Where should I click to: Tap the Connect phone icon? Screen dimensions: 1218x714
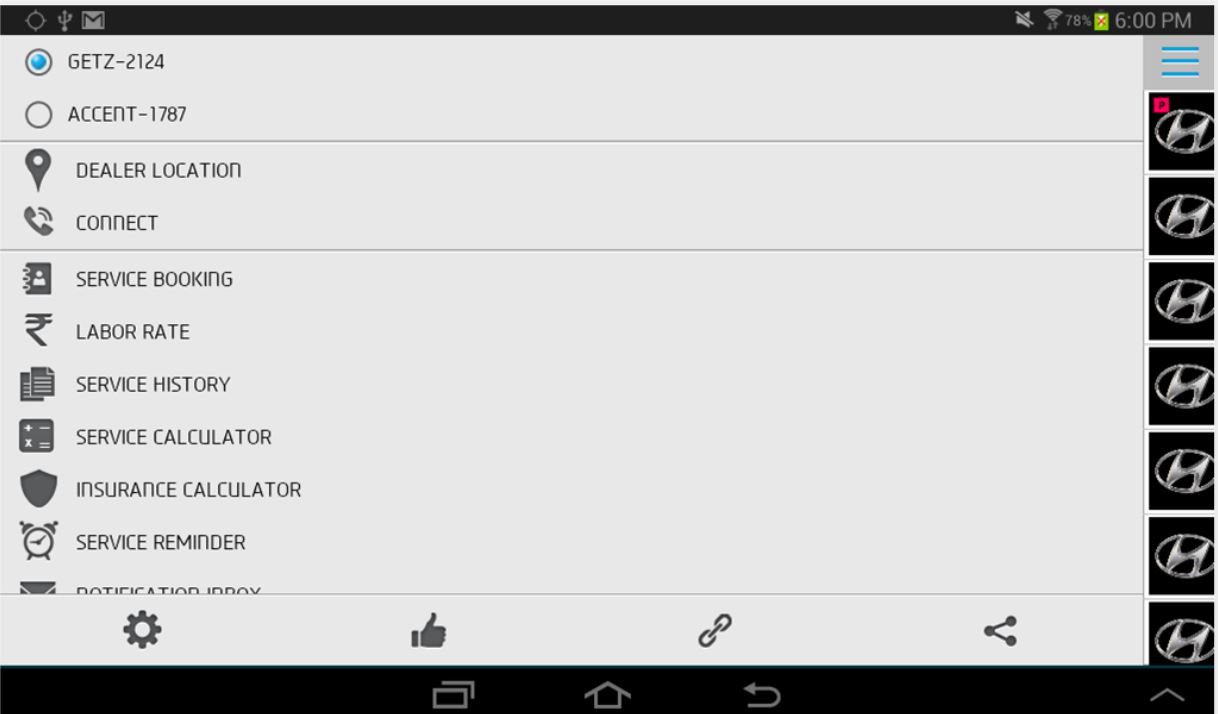coord(38,222)
